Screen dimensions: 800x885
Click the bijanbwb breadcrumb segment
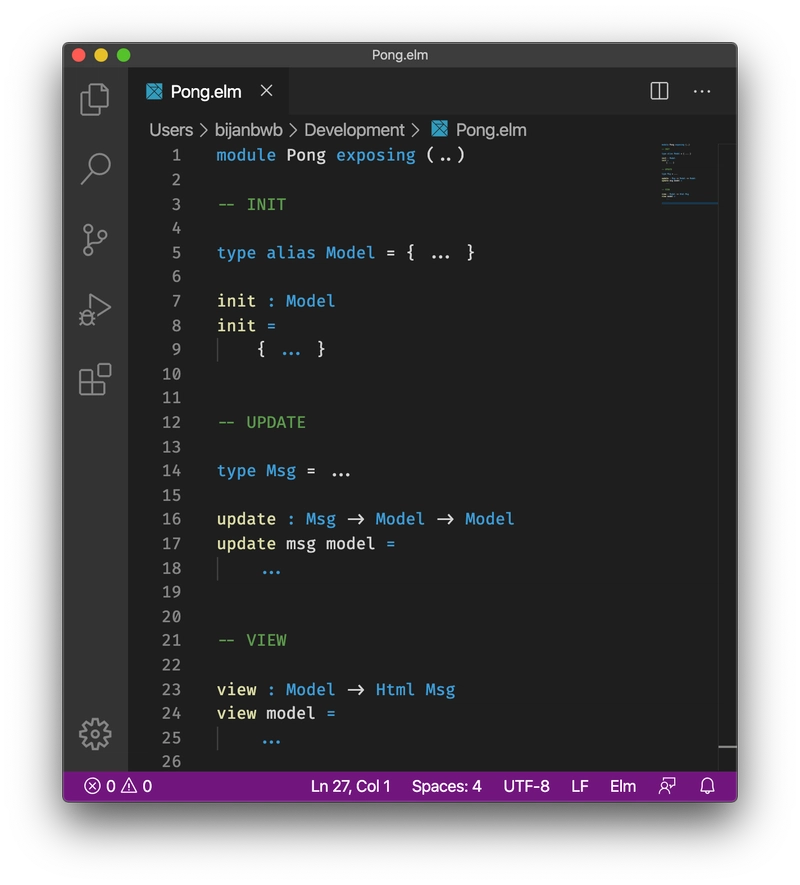[249, 130]
